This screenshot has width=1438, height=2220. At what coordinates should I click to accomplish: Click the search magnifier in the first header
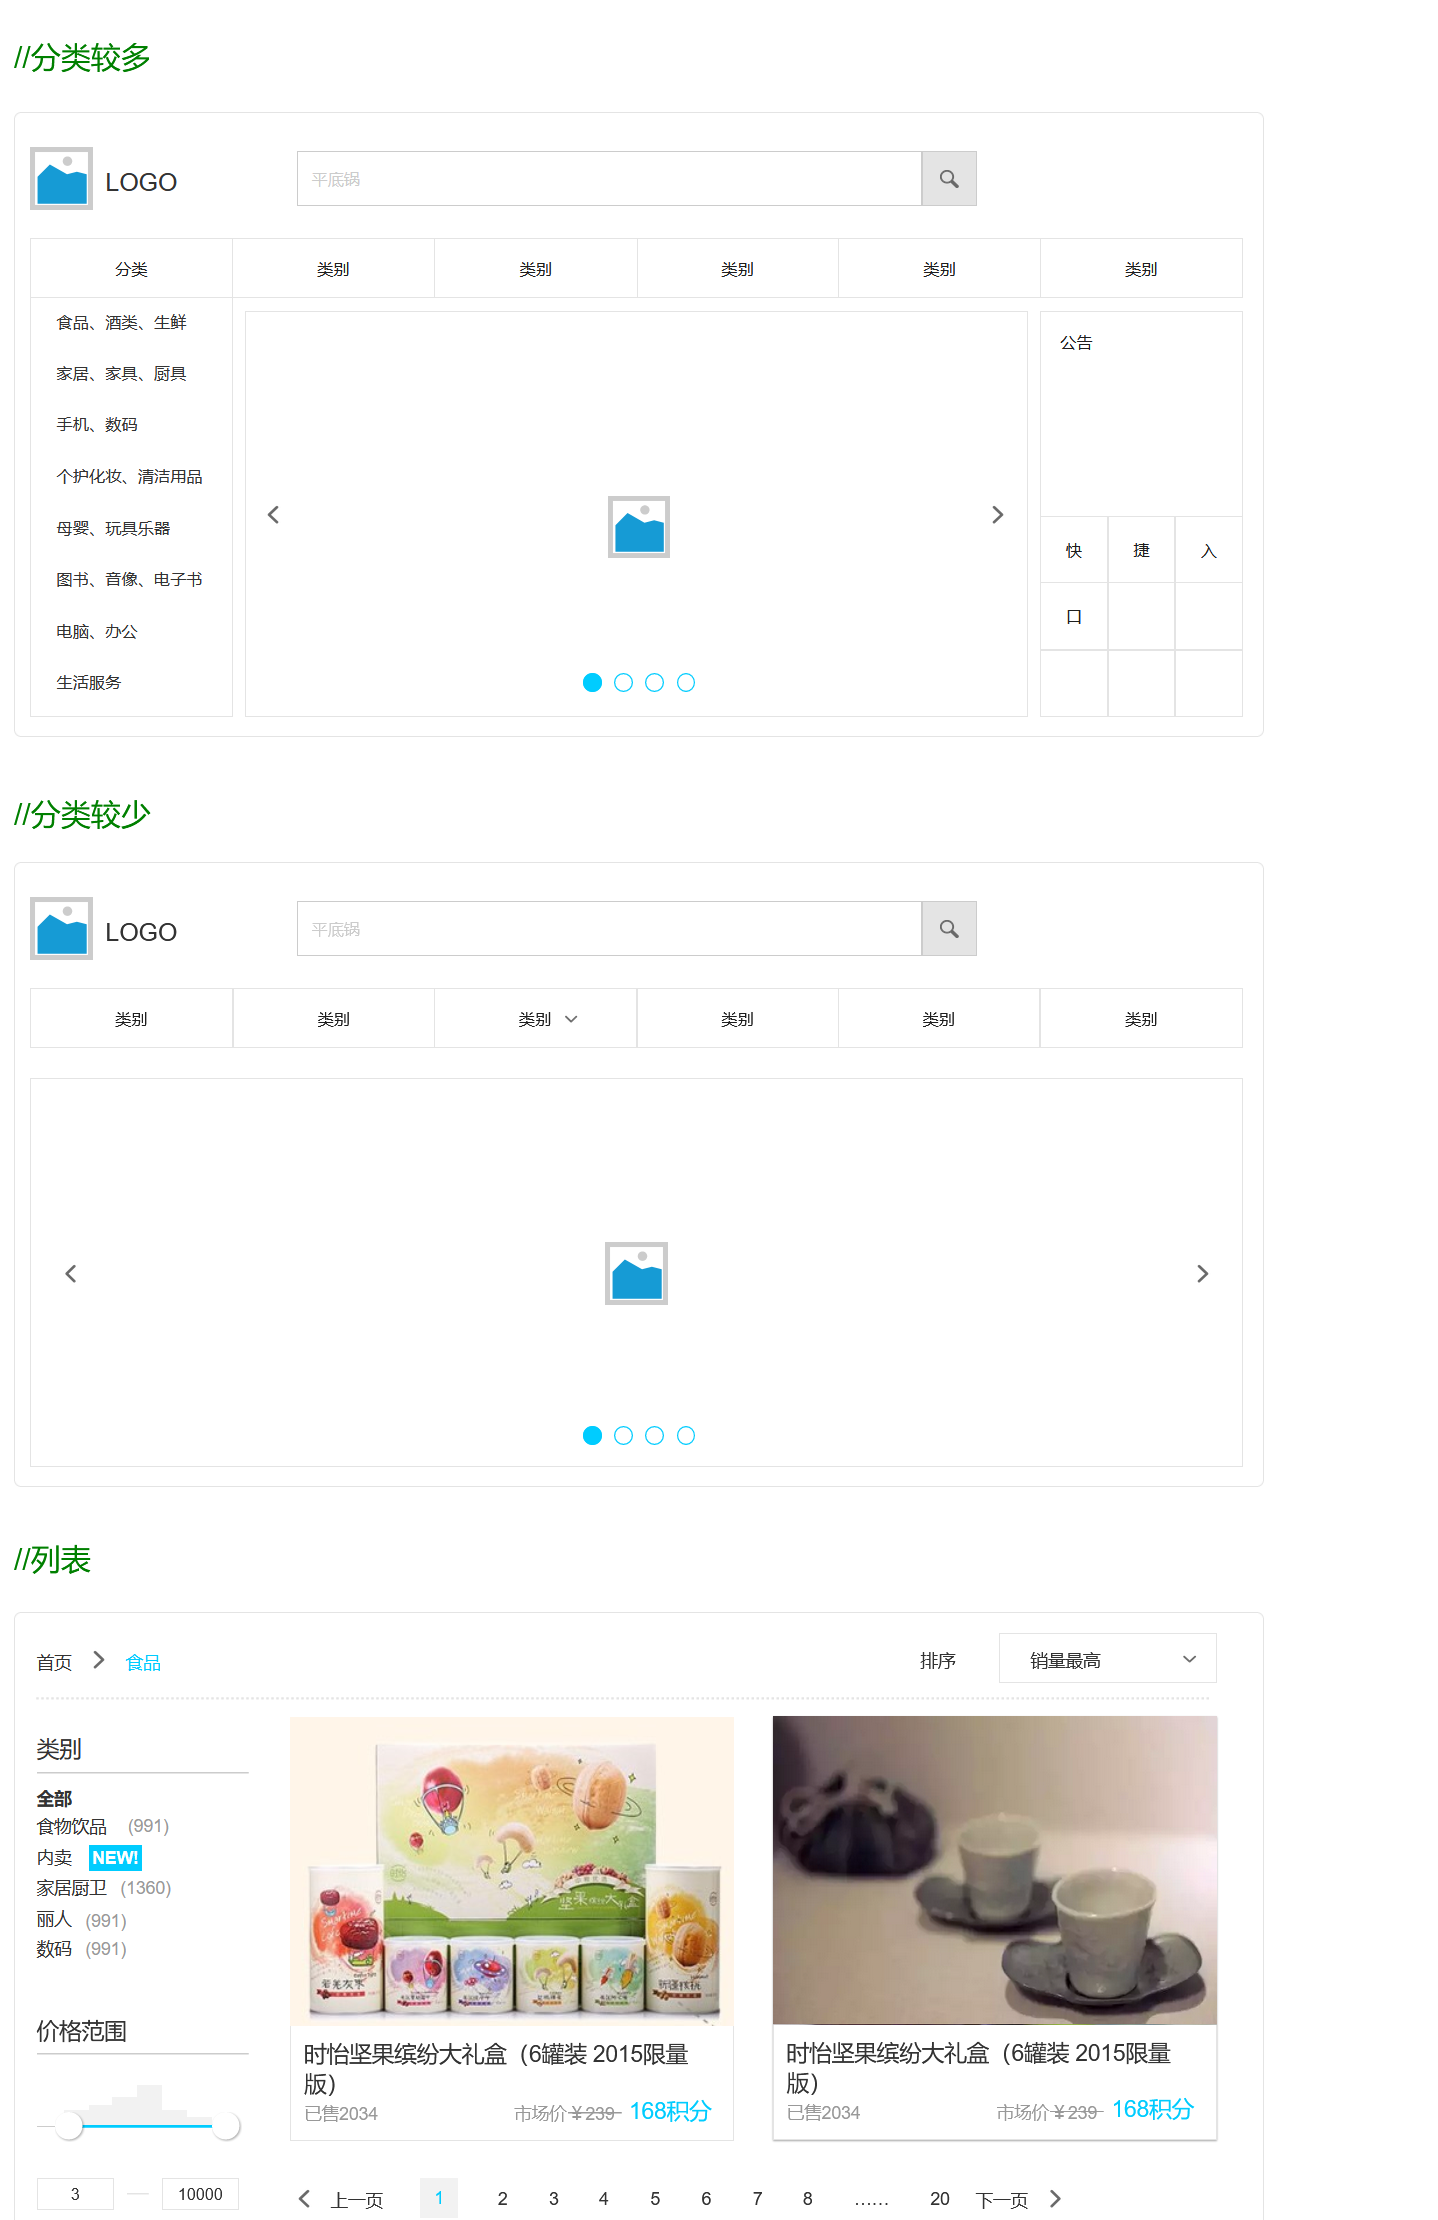[x=948, y=179]
